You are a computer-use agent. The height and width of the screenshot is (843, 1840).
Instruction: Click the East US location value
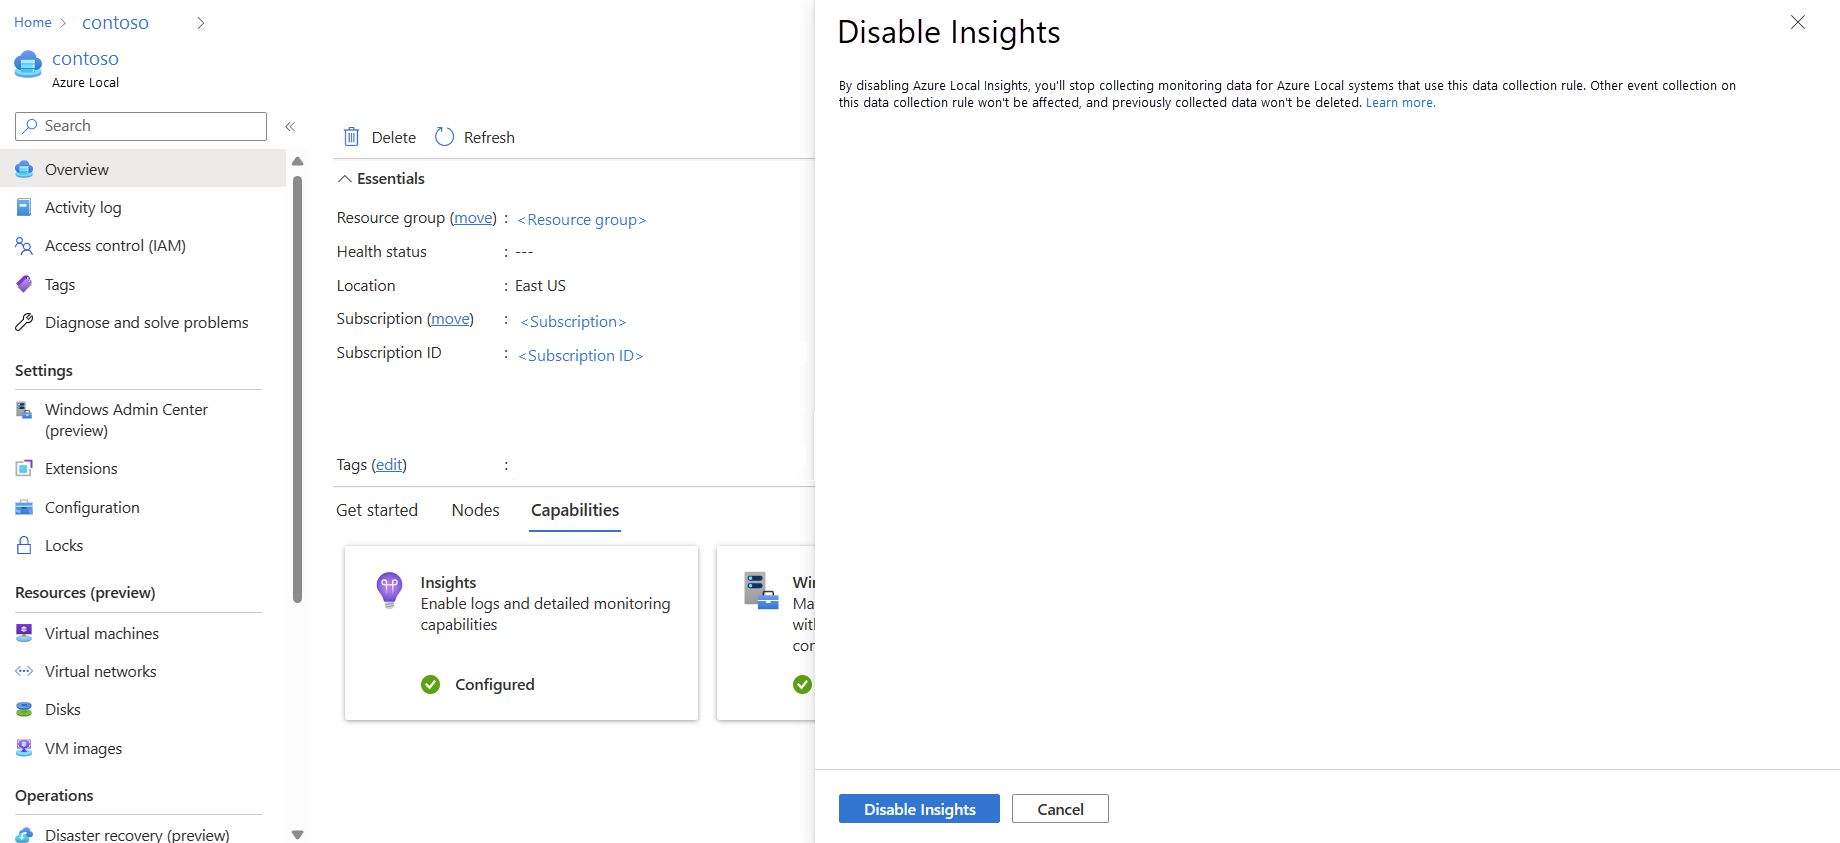point(540,286)
